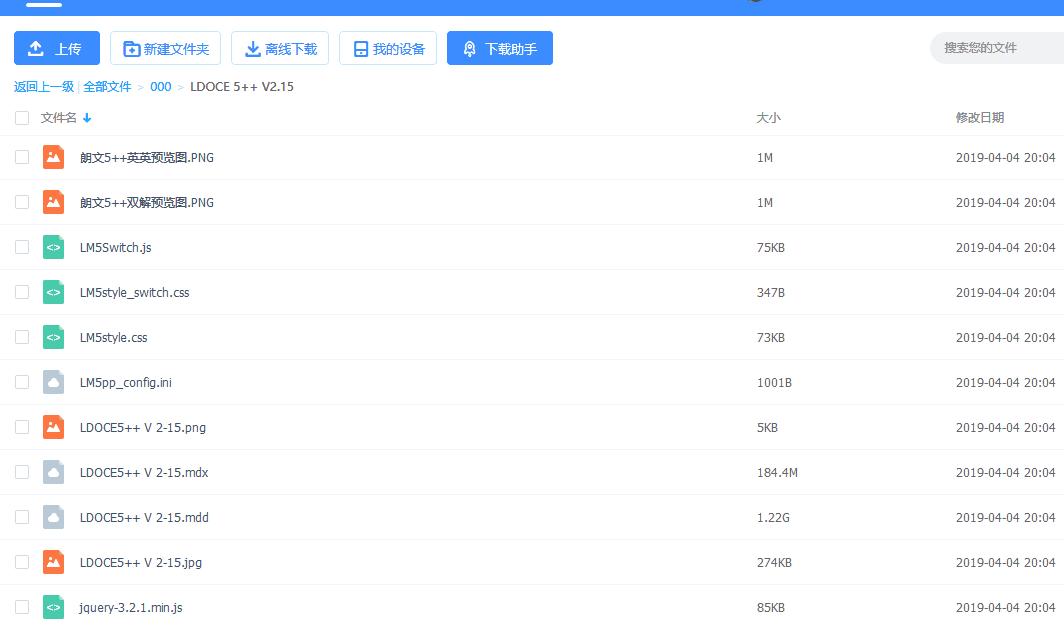This screenshot has width=1064, height=627.
Task: Sort by 文件名 arrow icon
Action: [87, 118]
